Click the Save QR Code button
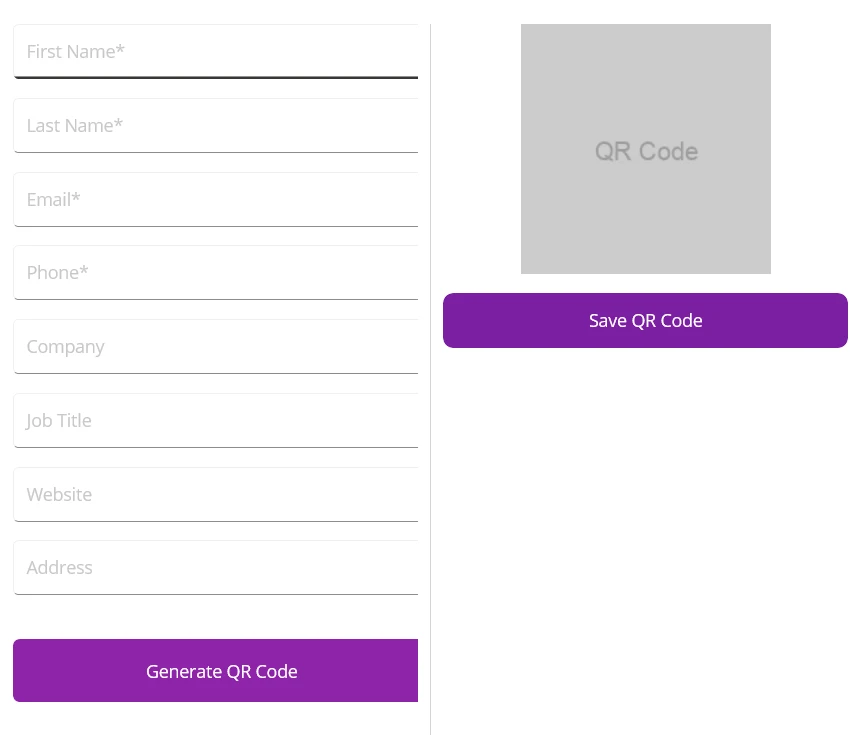Viewport: 861px width, 735px height. (x=645, y=320)
